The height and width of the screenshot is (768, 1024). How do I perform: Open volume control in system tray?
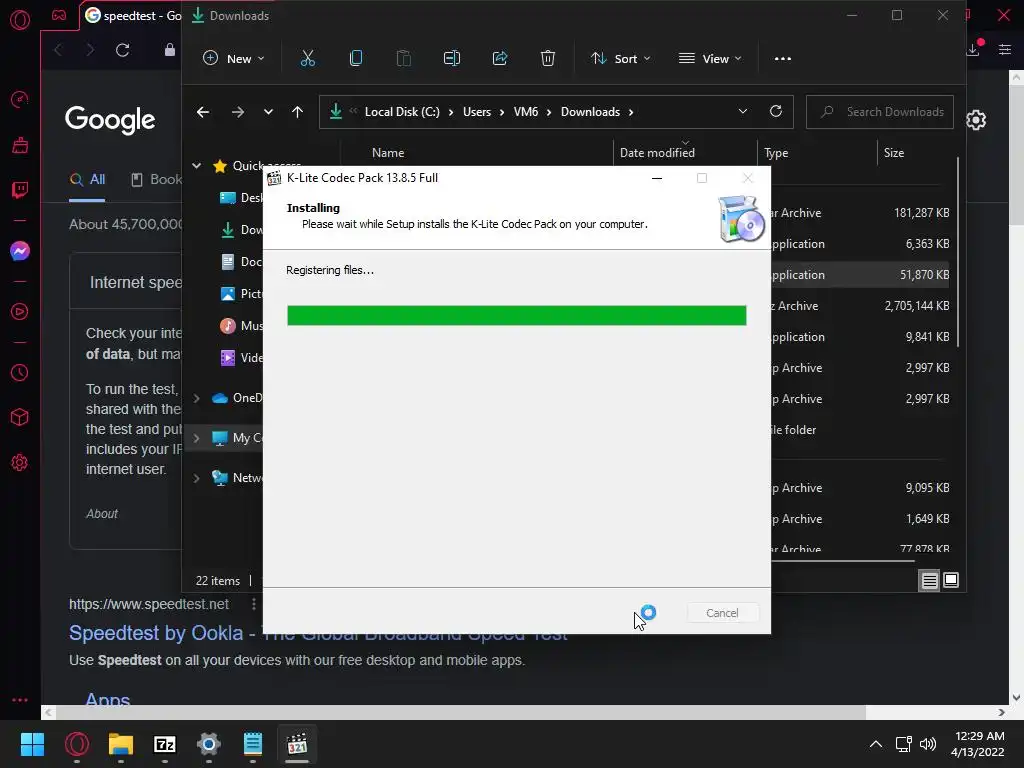coord(927,744)
